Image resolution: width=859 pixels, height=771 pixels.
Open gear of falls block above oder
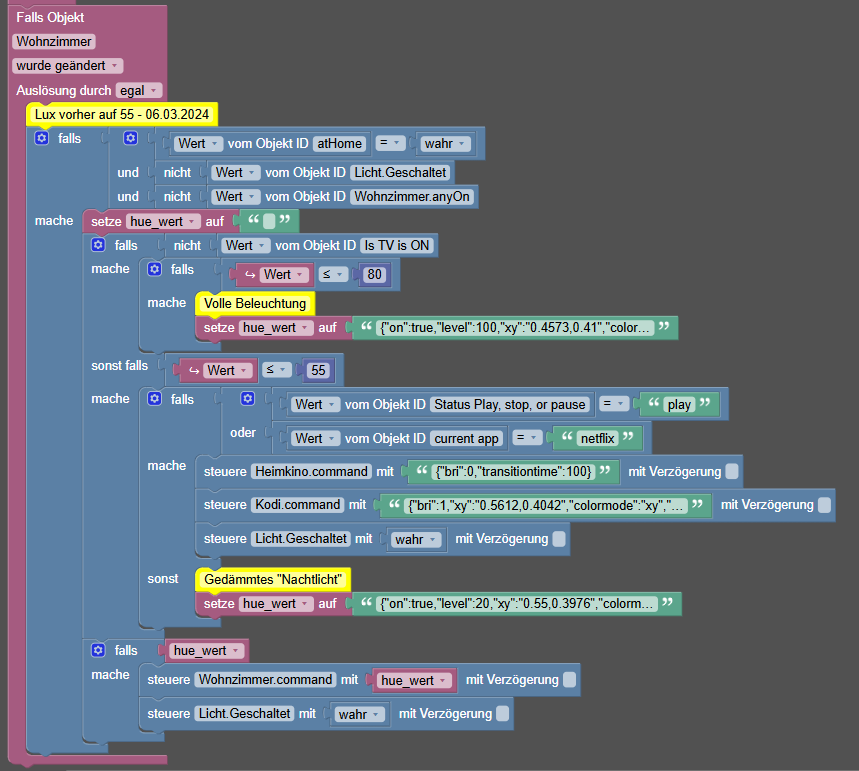click(x=154, y=399)
